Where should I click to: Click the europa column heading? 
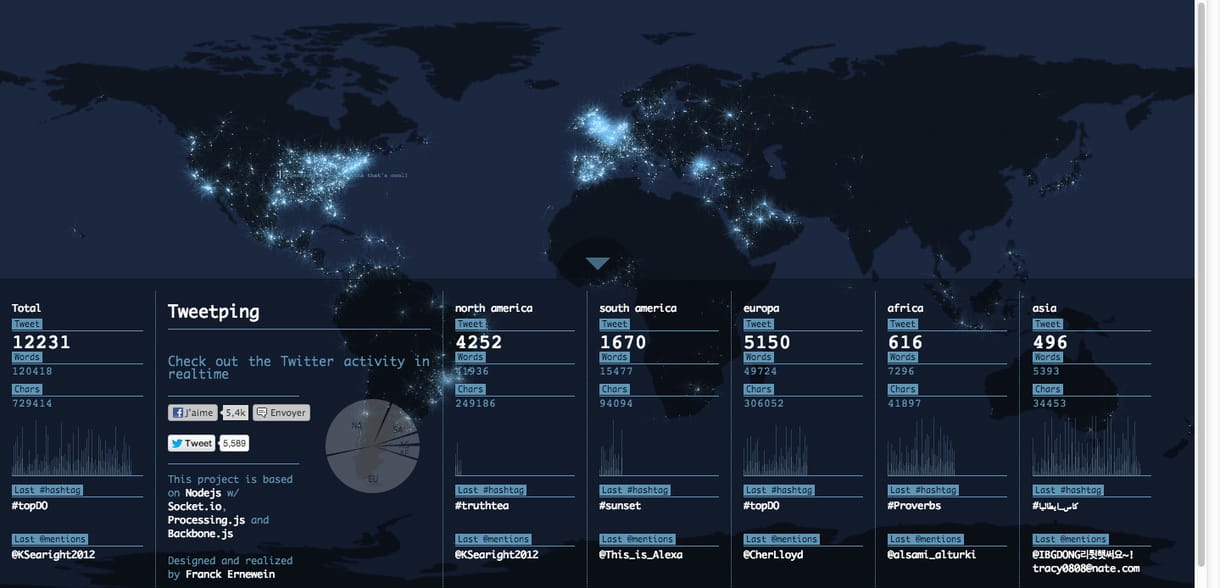(x=761, y=308)
